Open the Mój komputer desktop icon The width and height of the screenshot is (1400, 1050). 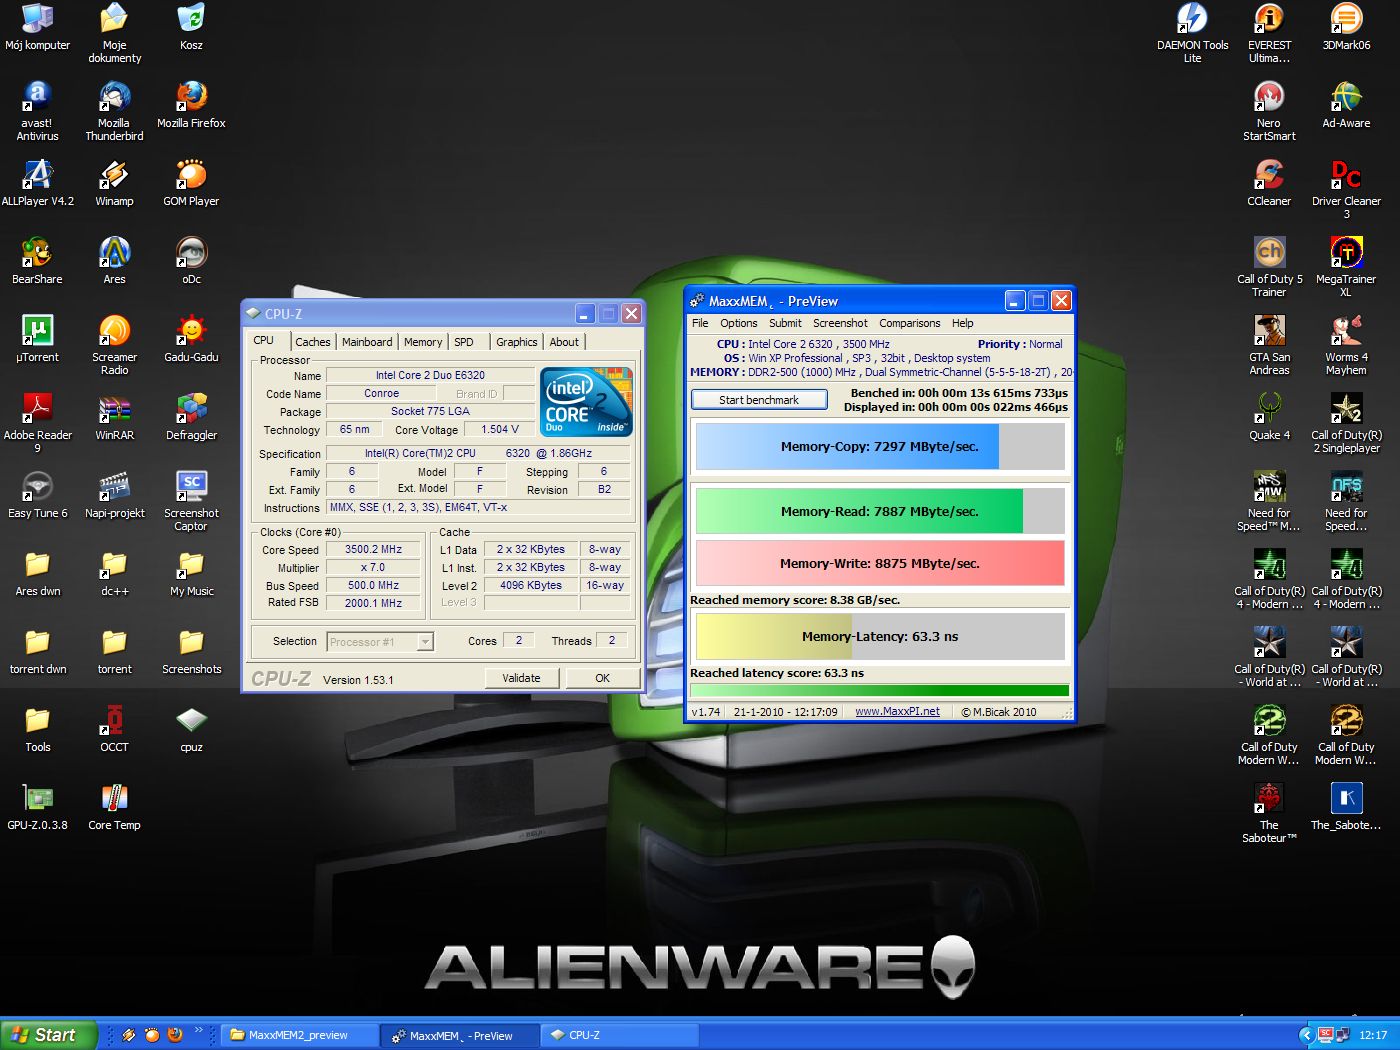click(x=37, y=27)
